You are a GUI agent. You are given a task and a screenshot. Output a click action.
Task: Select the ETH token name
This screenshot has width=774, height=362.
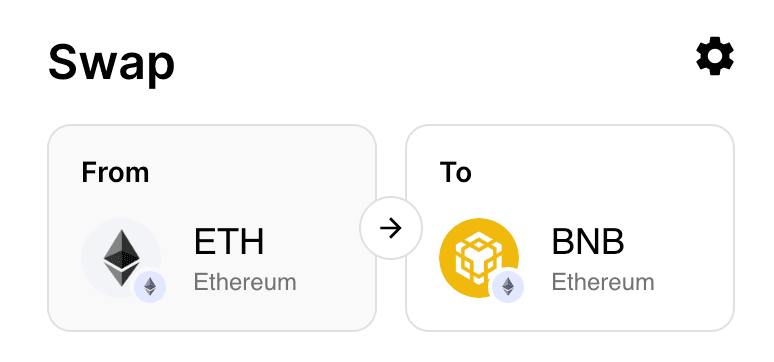click(x=229, y=242)
